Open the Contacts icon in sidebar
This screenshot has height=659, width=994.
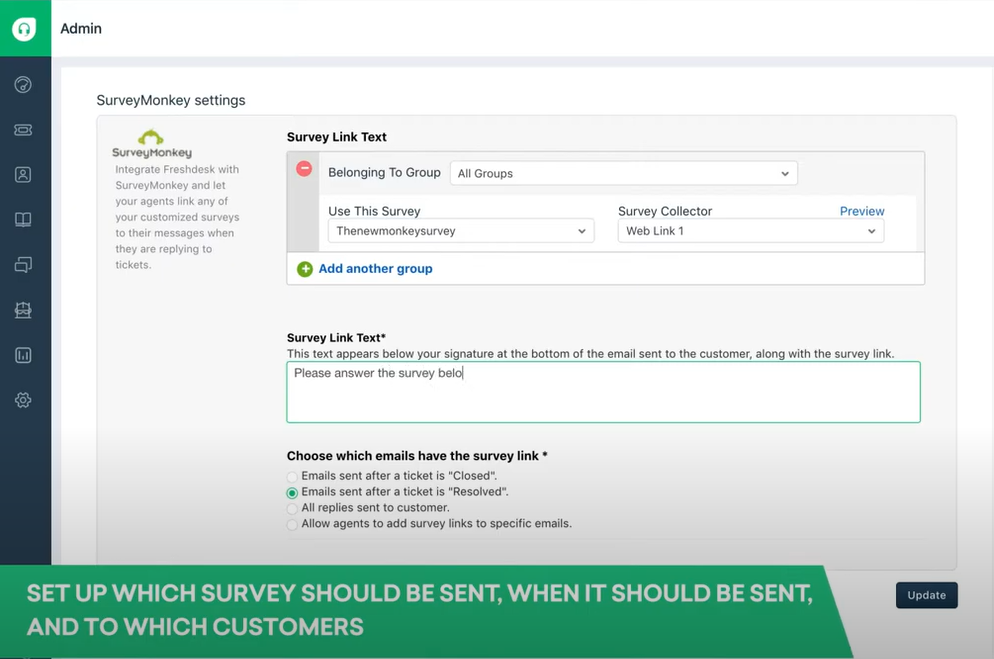pyautogui.click(x=23, y=175)
